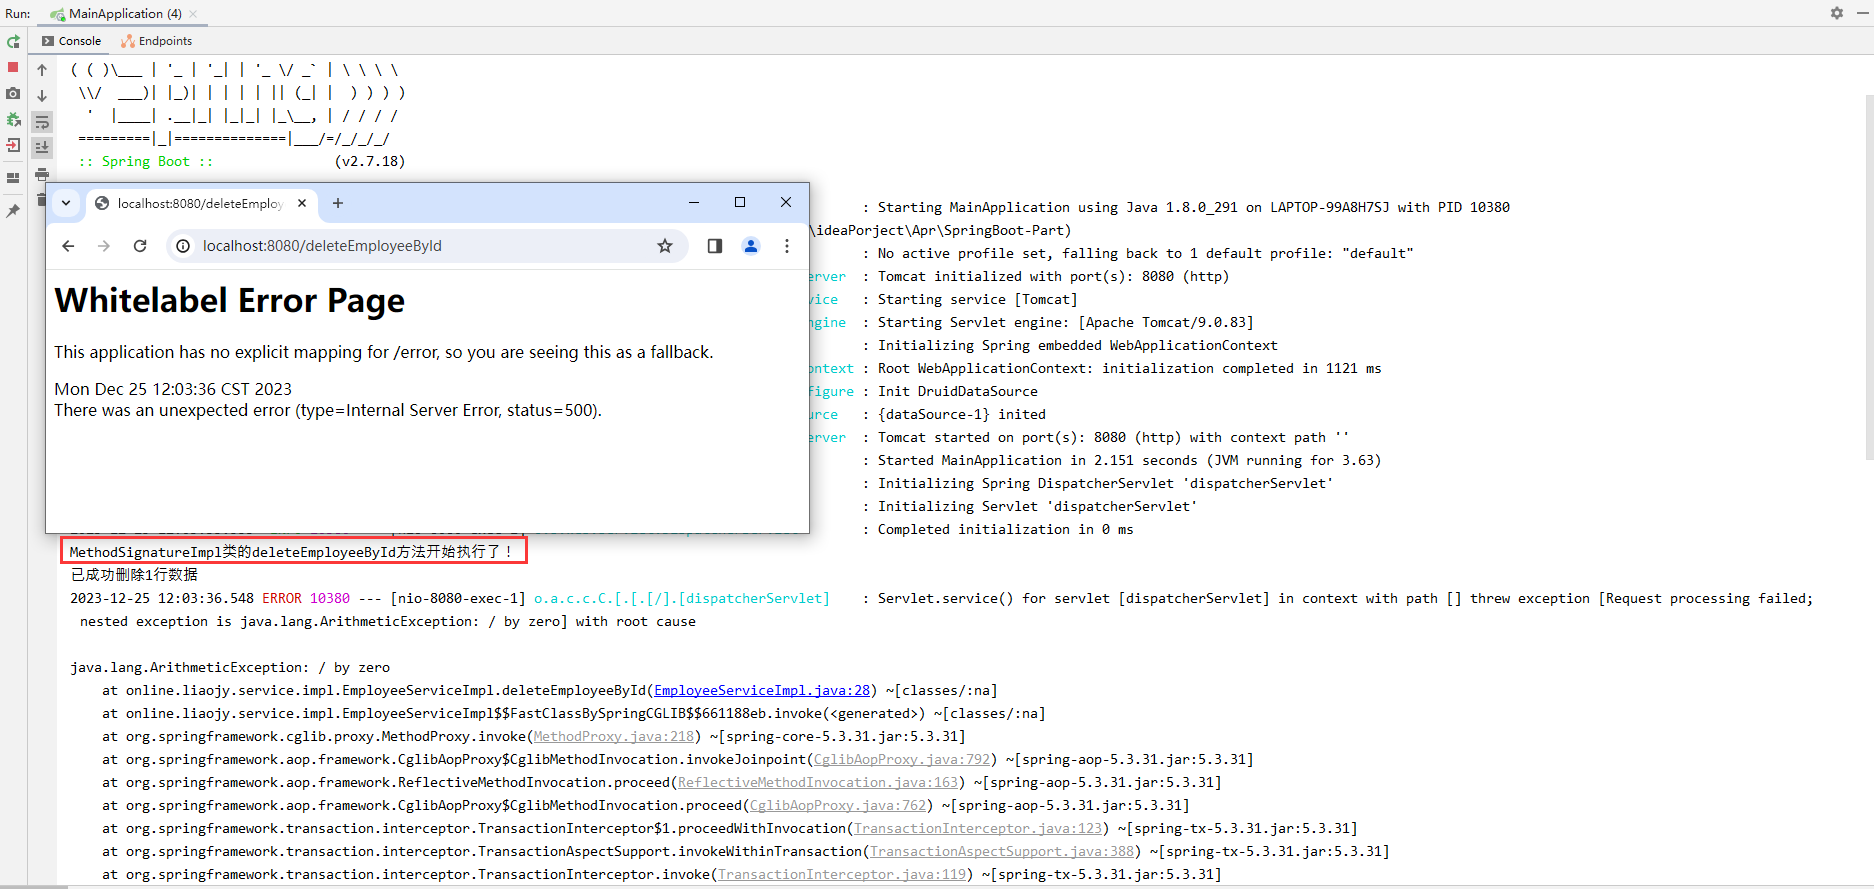Open the Chrome three-dot menu
This screenshot has height=889, width=1874.
click(787, 246)
